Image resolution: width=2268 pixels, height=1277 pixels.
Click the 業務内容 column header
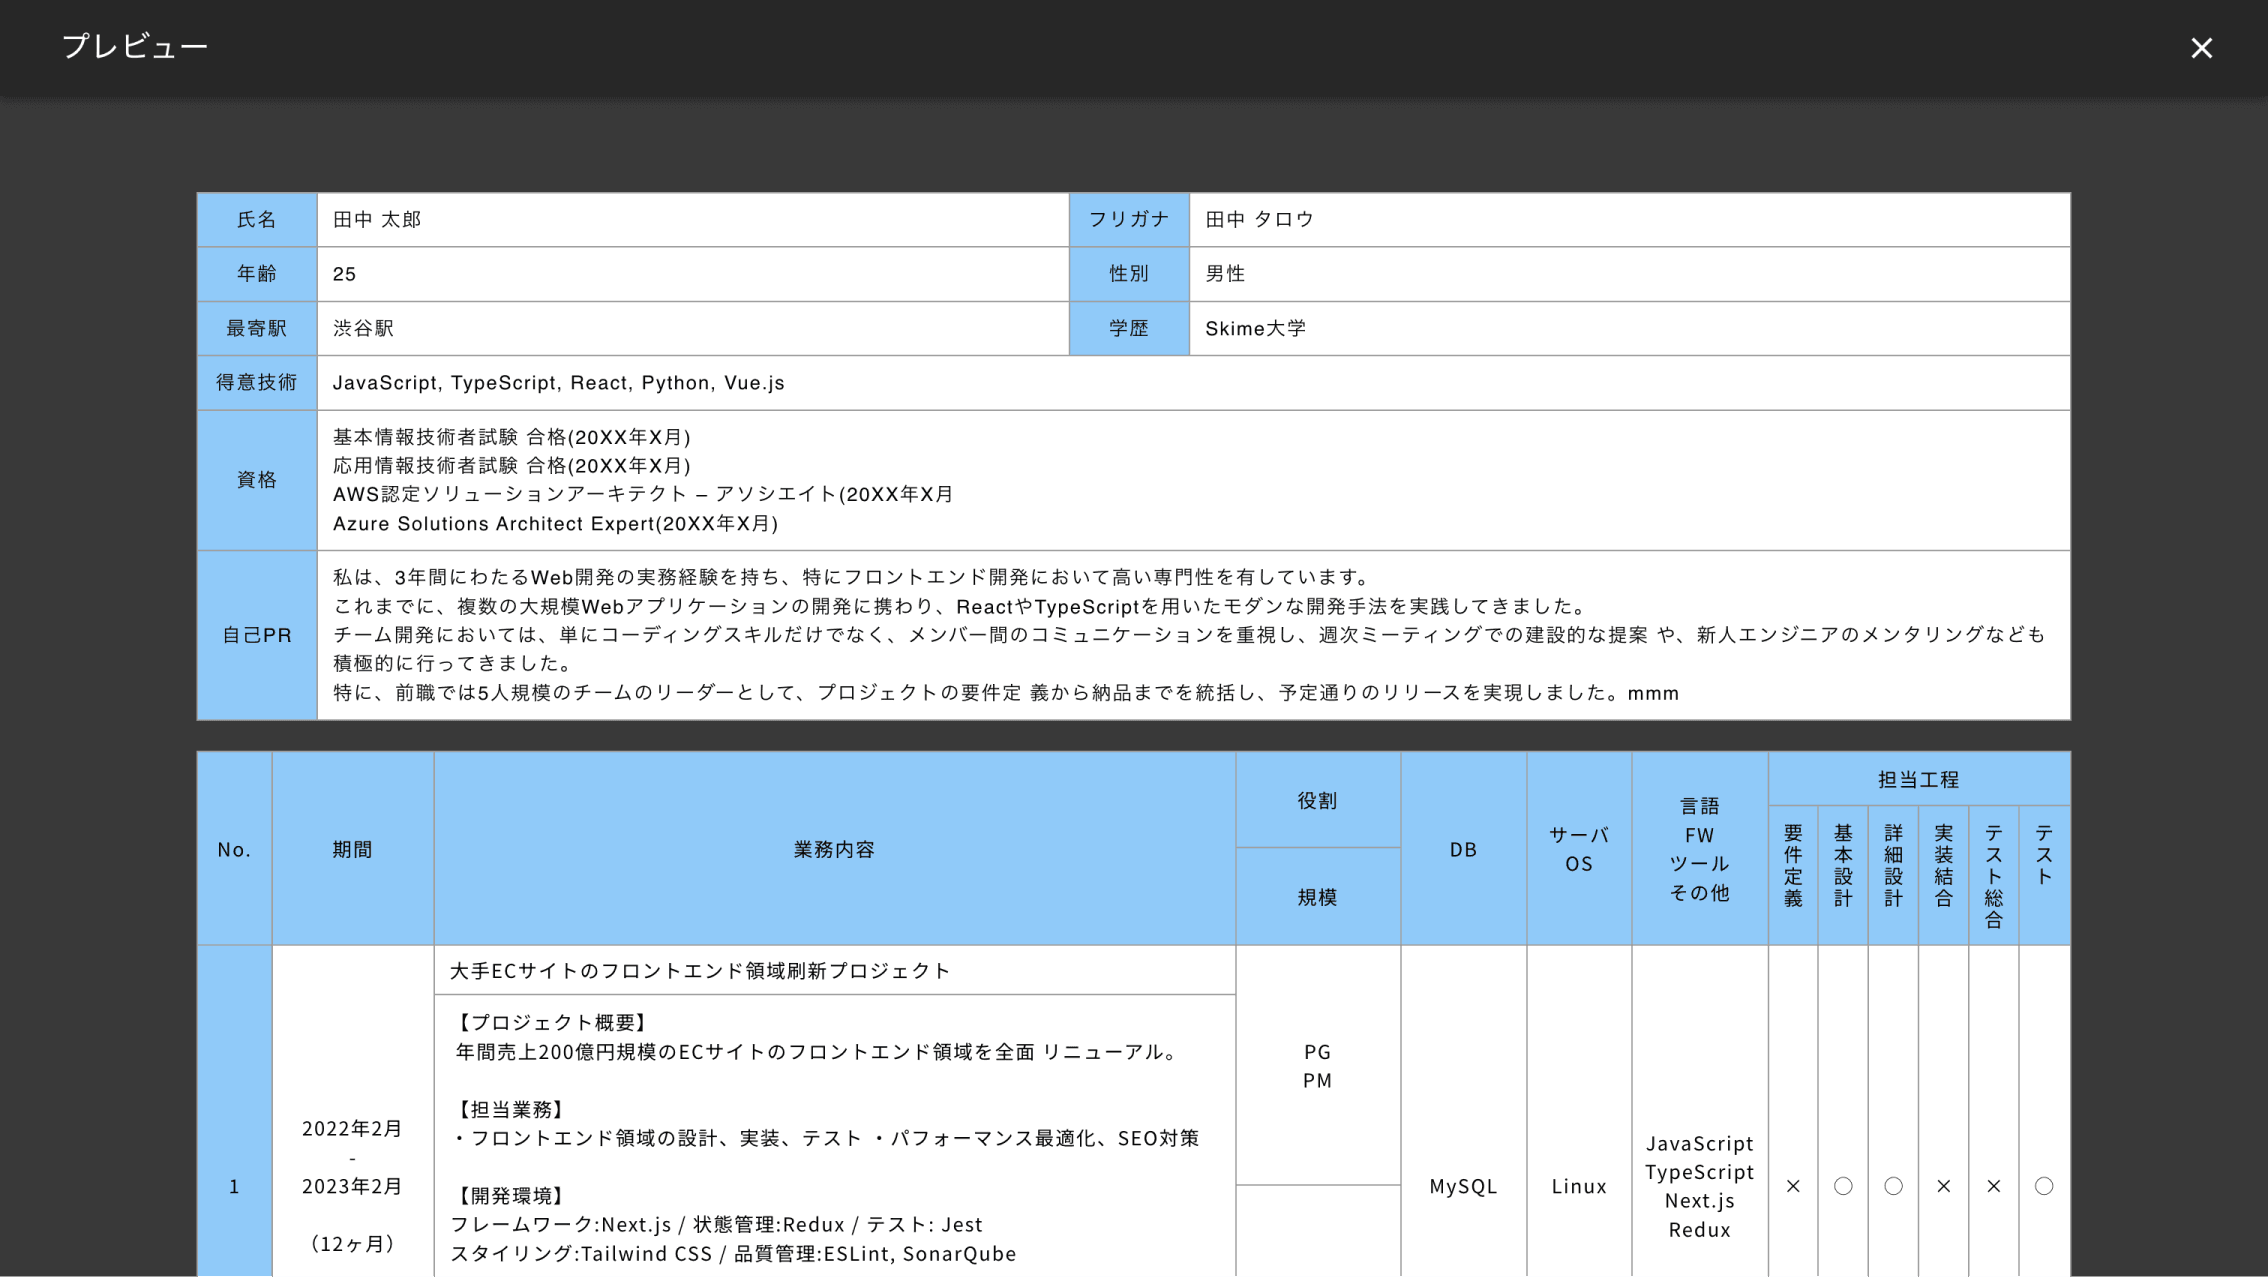pos(834,849)
